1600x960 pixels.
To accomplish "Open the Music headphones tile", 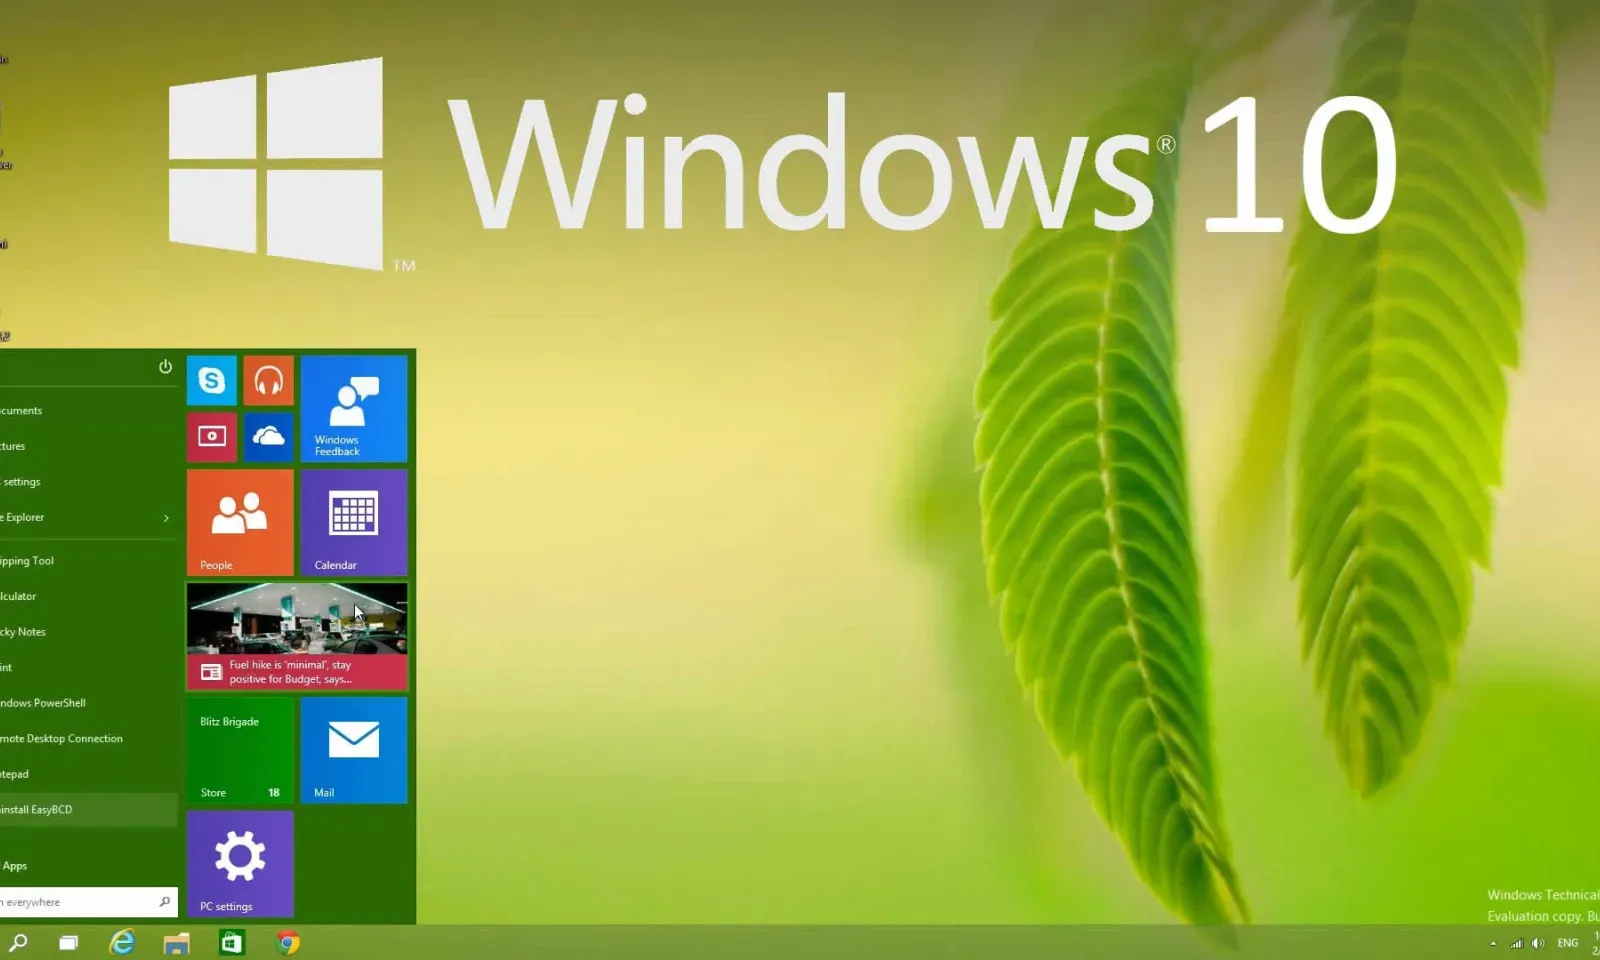I will (x=268, y=380).
